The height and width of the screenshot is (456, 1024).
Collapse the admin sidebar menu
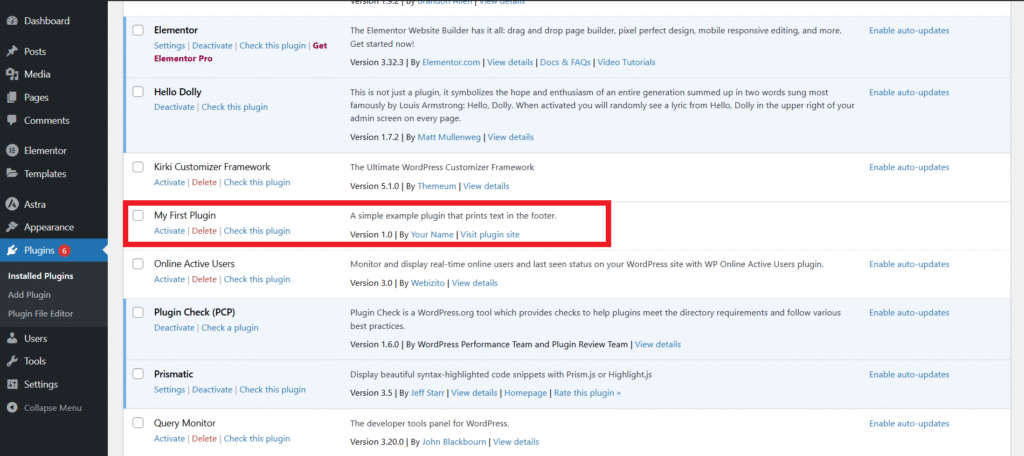pos(58,408)
